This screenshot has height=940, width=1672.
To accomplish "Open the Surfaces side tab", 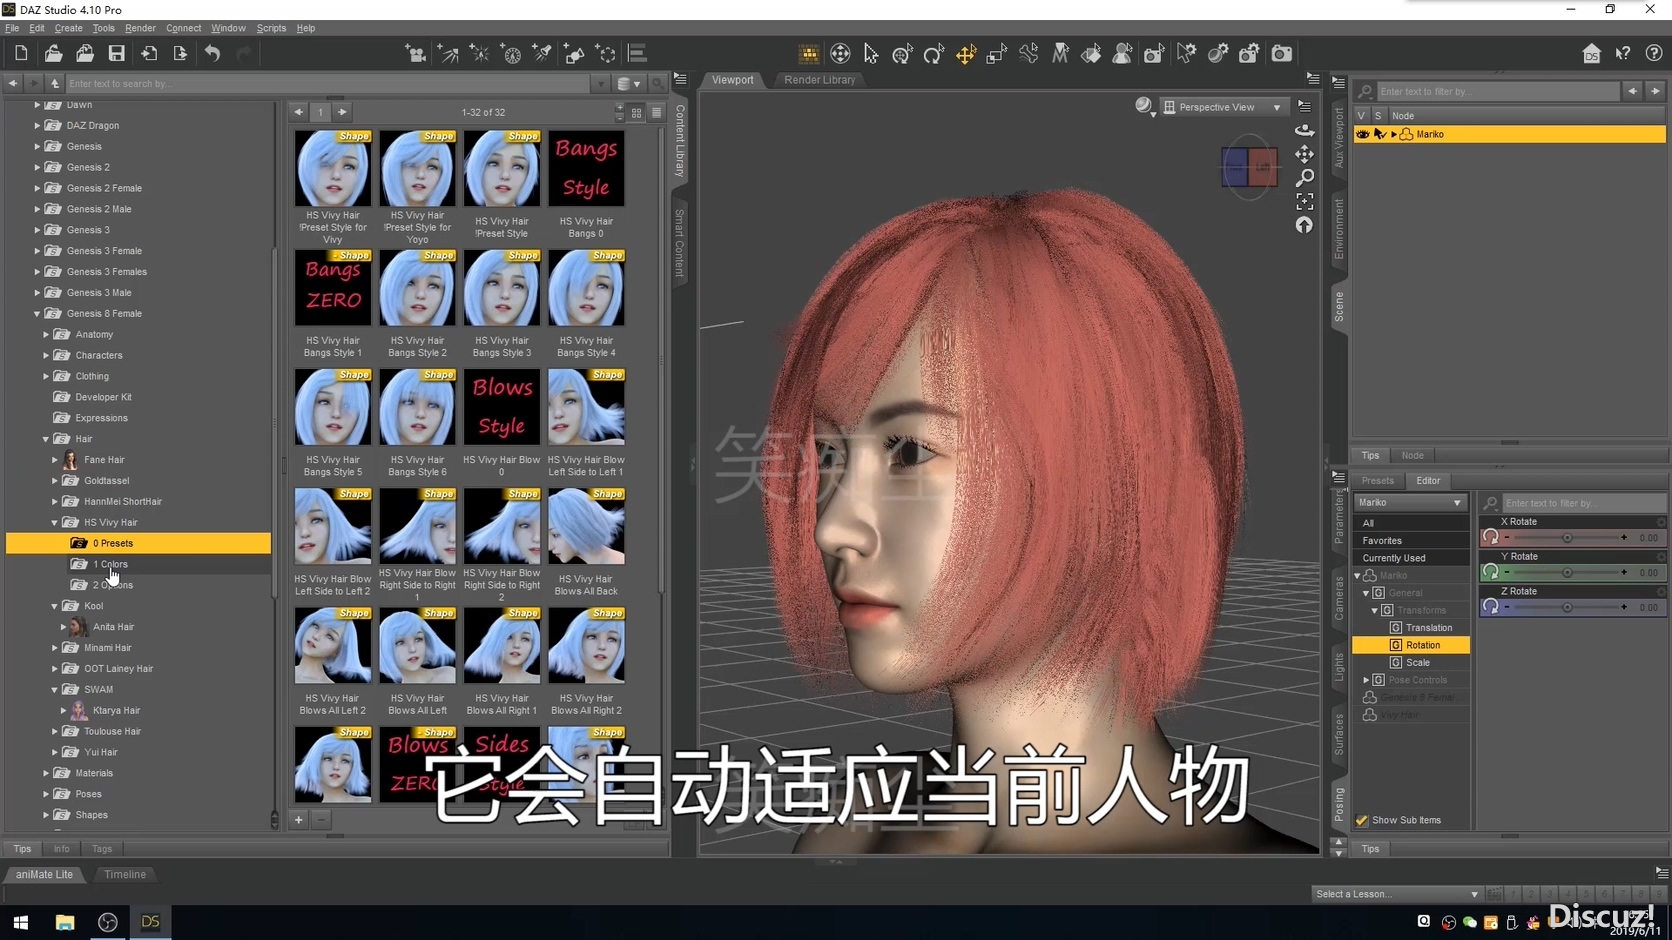I will pyautogui.click(x=1339, y=735).
